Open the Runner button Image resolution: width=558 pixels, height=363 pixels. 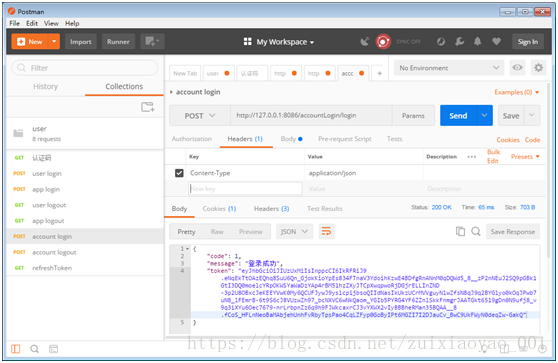click(118, 42)
